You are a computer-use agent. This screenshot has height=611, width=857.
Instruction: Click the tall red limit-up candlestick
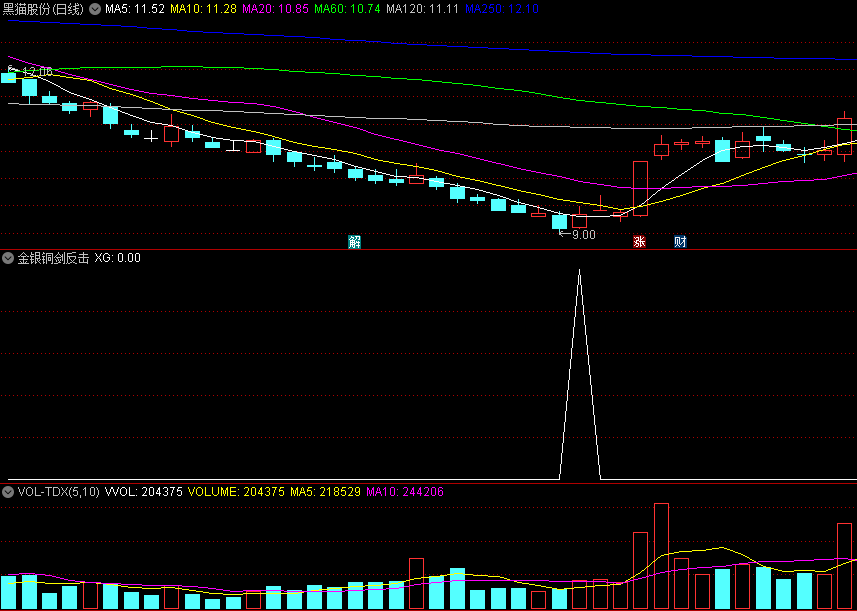[x=641, y=188]
